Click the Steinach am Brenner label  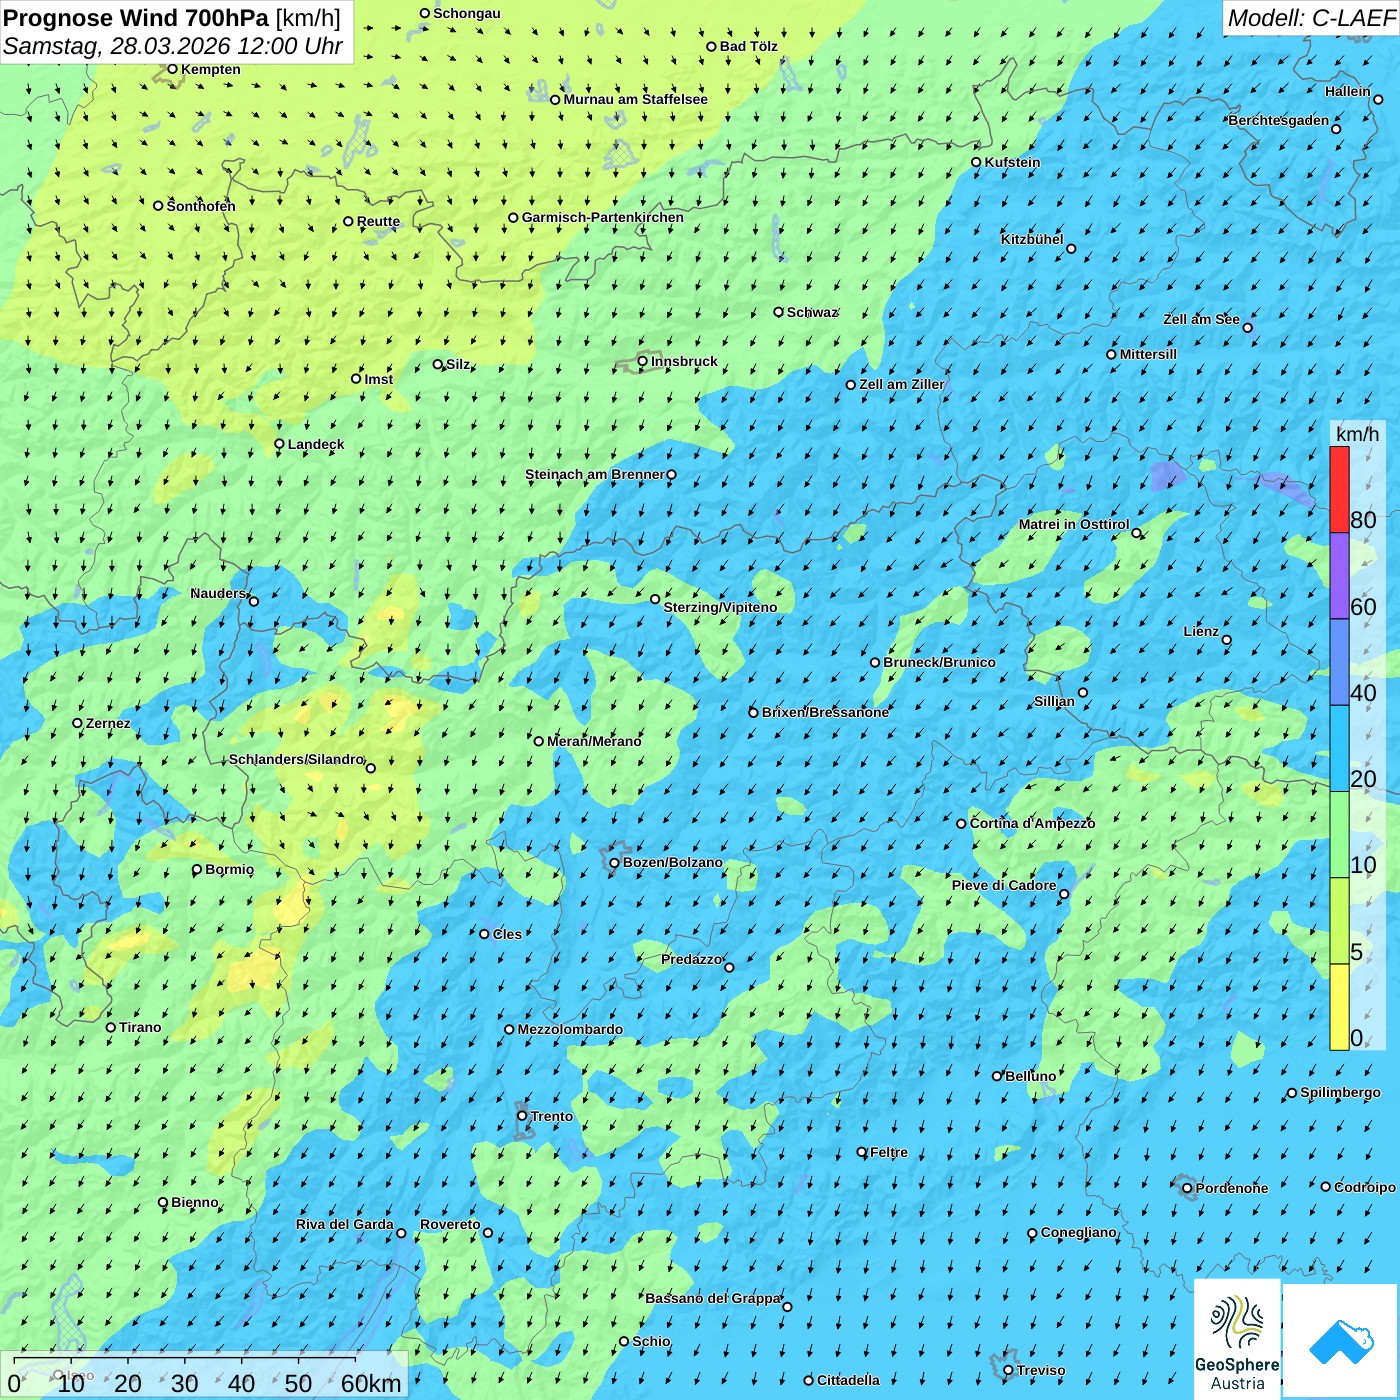click(595, 474)
